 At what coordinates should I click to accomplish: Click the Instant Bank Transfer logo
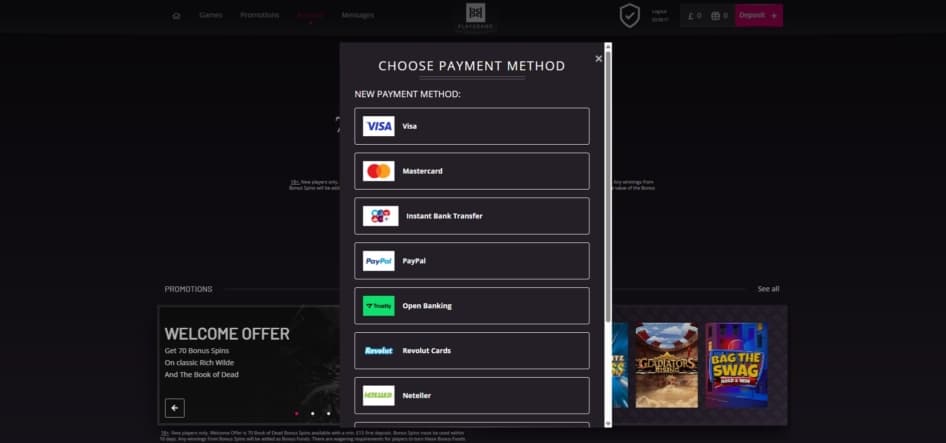pyautogui.click(x=381, y=216)
